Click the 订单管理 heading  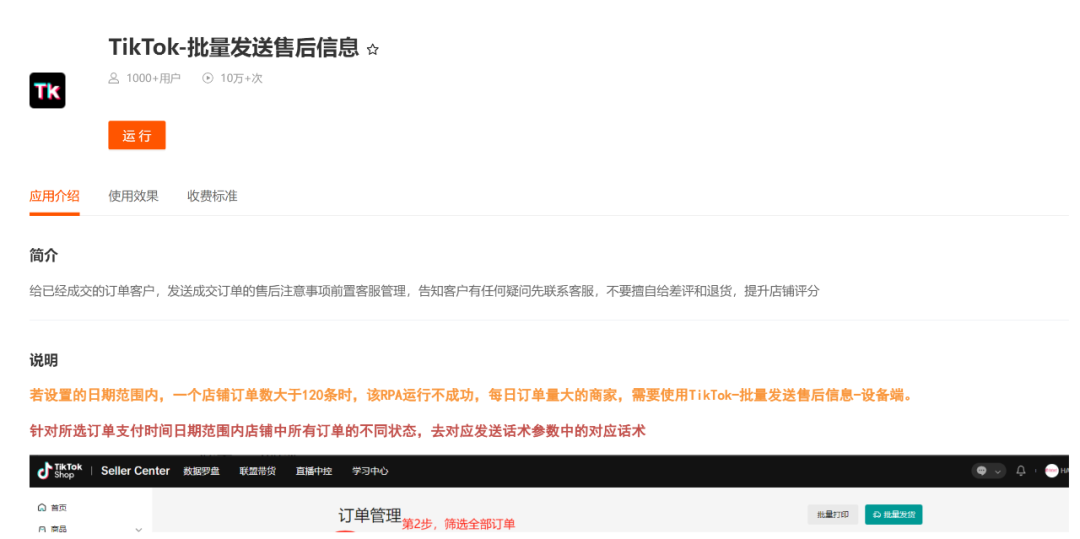[x=369, y=516]
